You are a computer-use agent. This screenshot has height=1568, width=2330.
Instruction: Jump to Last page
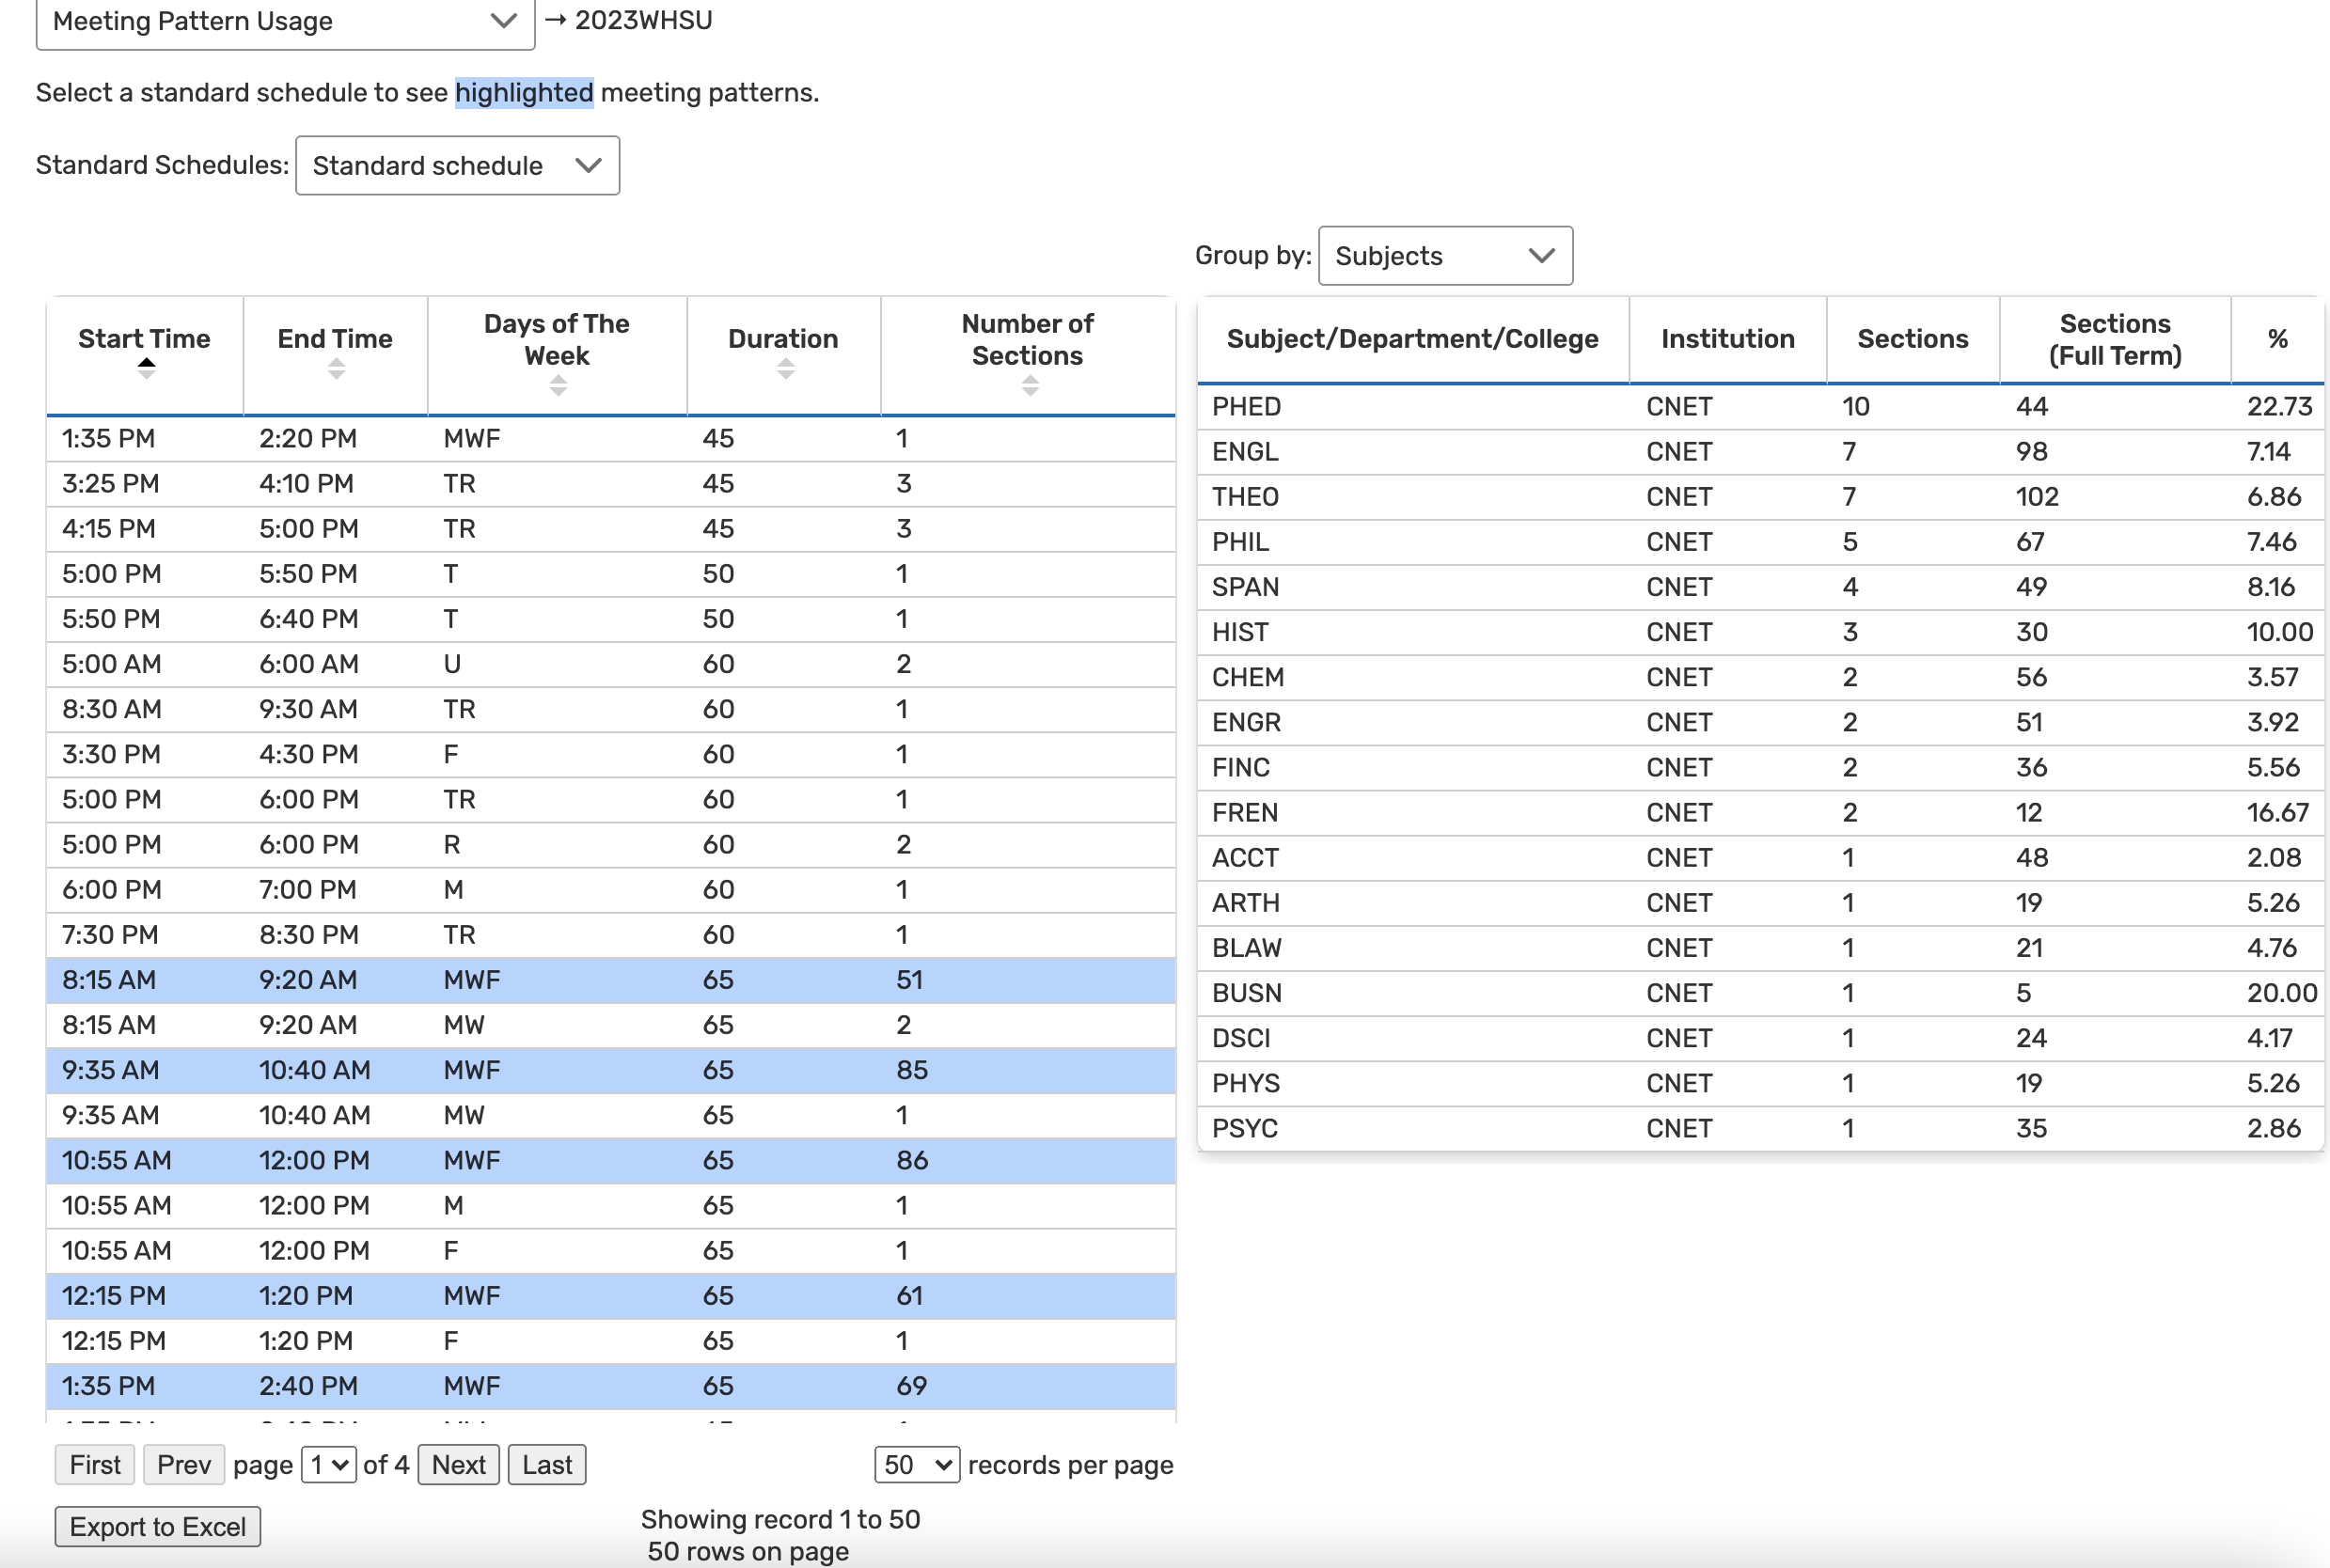point(546,1465)
